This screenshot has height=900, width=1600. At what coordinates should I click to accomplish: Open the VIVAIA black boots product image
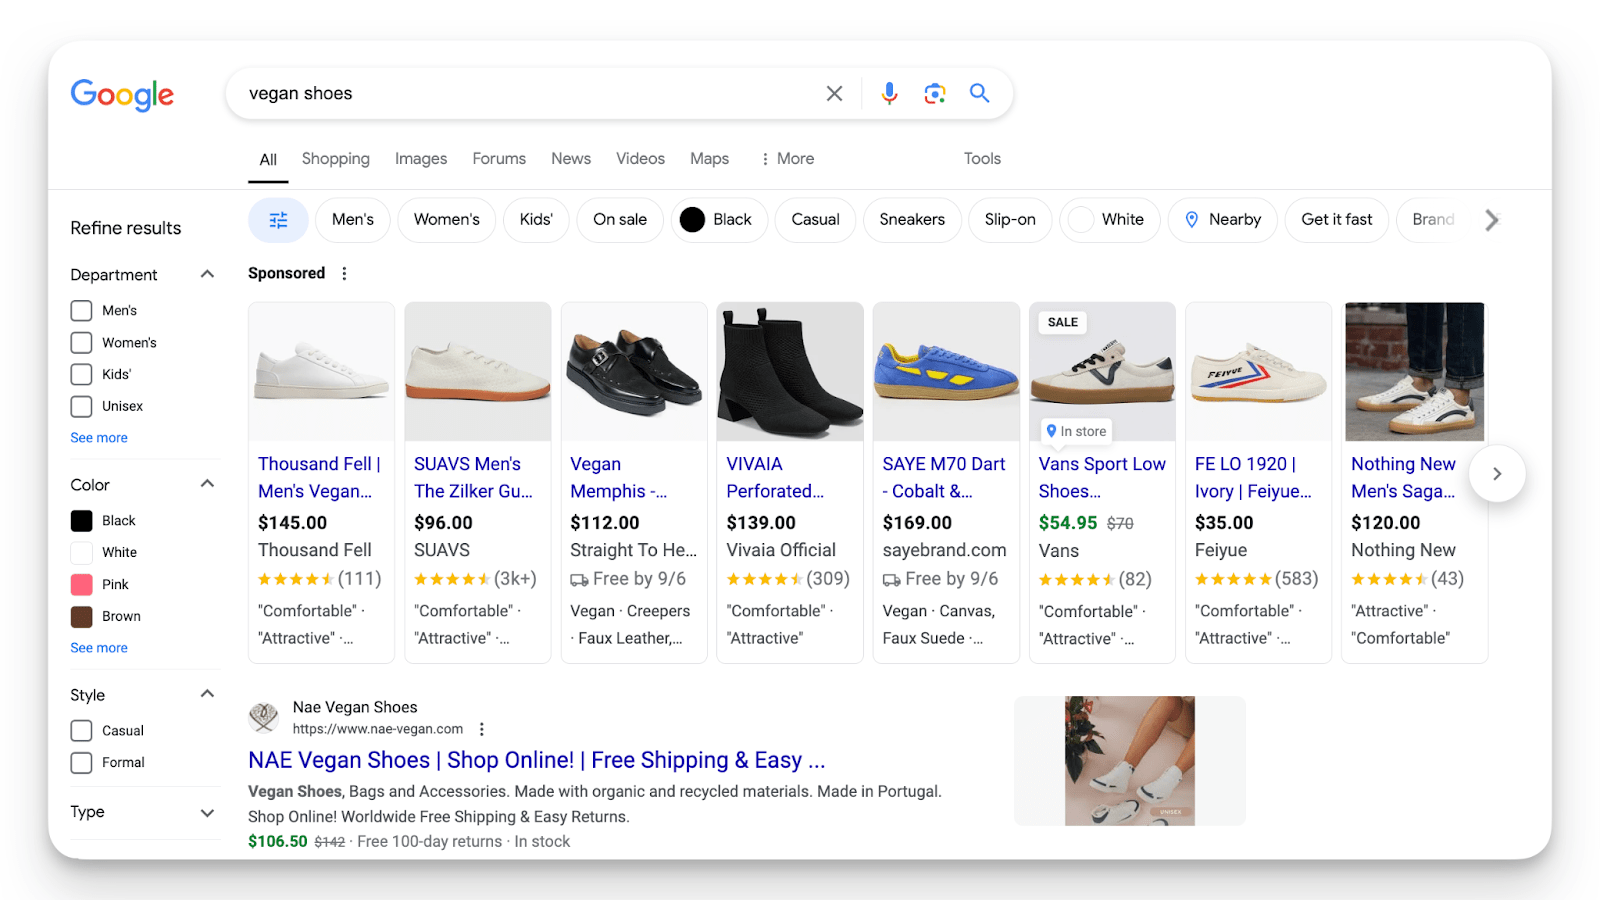[790, 372]
